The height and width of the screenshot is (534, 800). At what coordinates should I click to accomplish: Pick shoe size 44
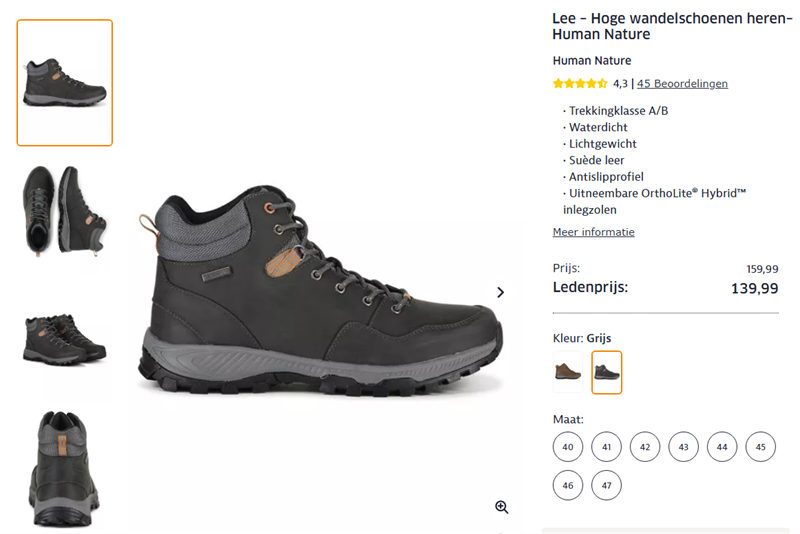(x=722, y=447)
